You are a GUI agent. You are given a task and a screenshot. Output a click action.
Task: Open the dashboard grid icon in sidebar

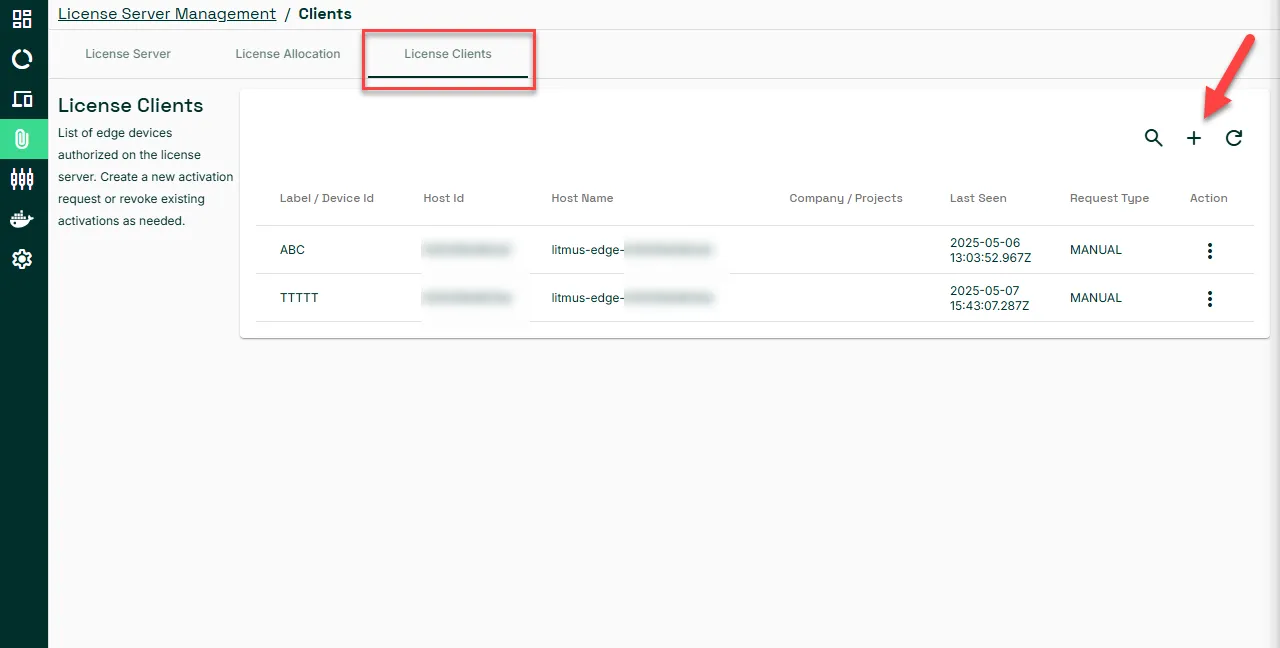coord(22,19)
